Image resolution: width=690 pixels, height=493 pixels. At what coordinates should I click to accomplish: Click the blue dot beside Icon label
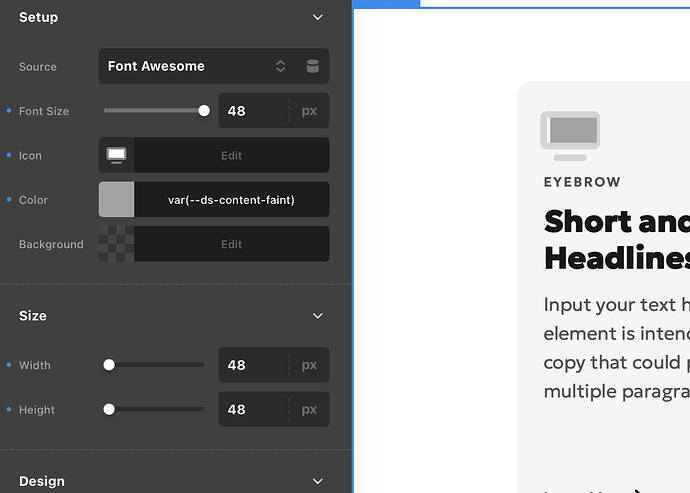[9, 155]
